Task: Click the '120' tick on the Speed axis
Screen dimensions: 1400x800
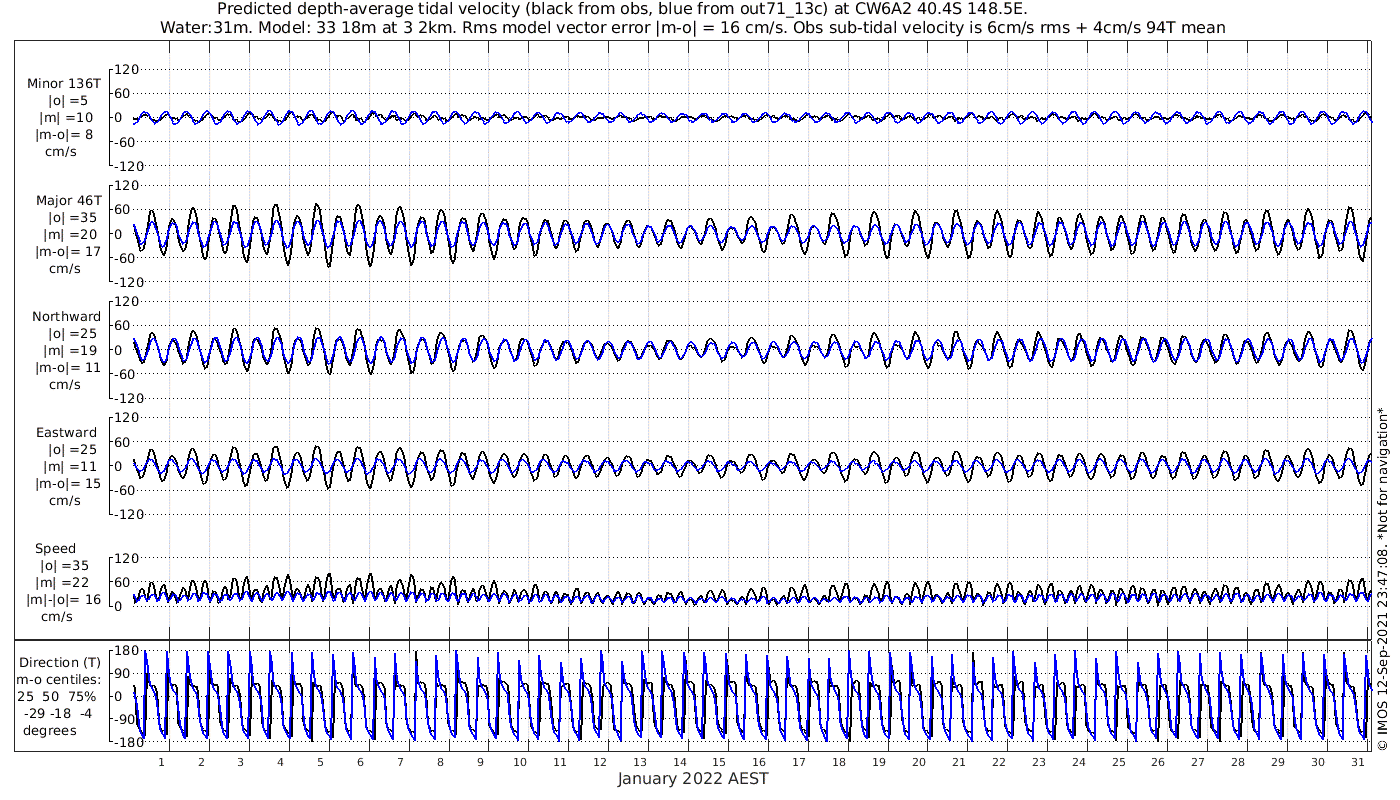Action: click(124, 558)
